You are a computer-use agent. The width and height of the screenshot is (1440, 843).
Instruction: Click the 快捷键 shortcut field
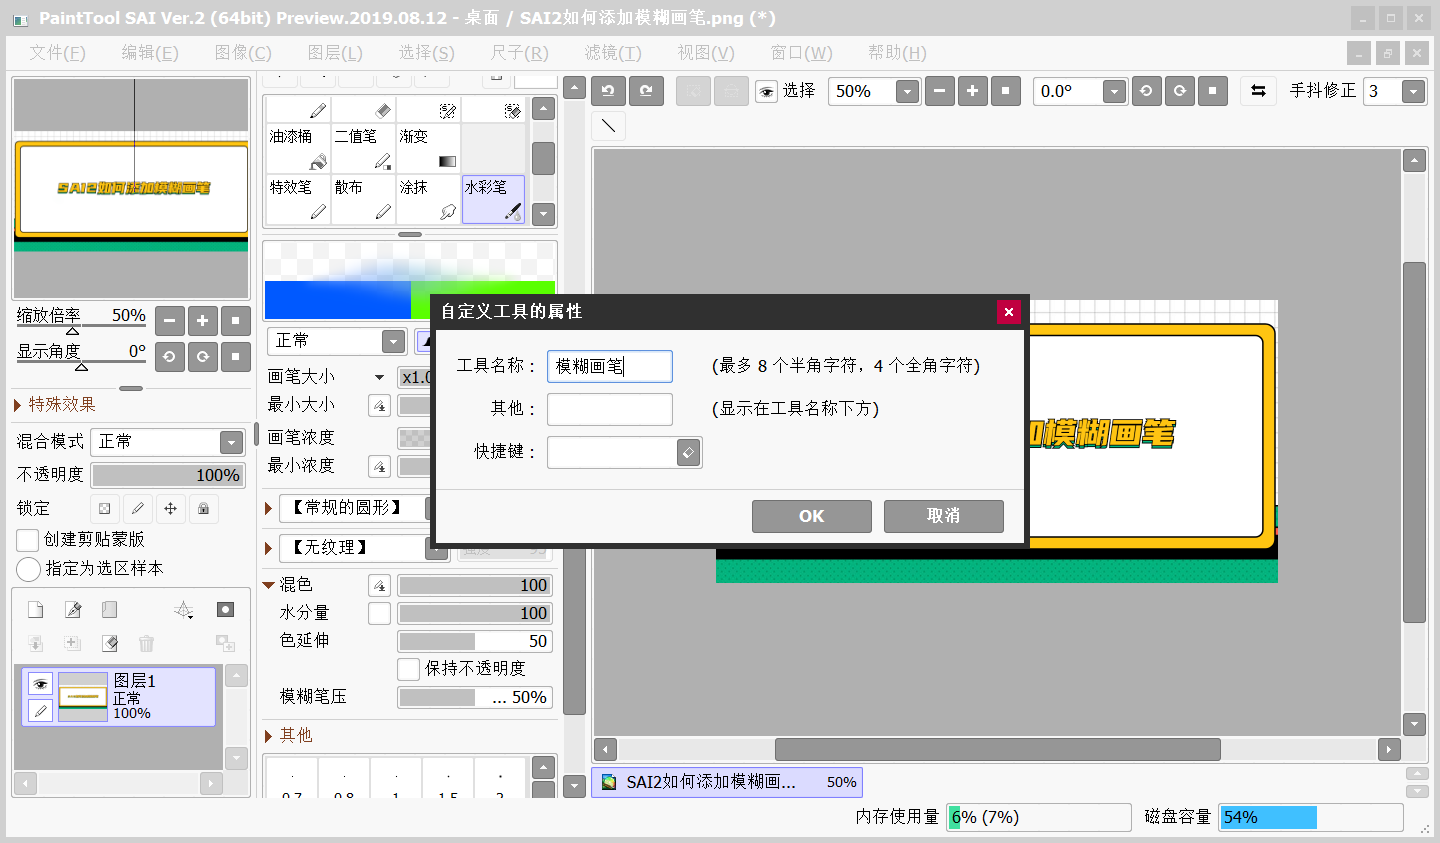(x=612, y=453)
